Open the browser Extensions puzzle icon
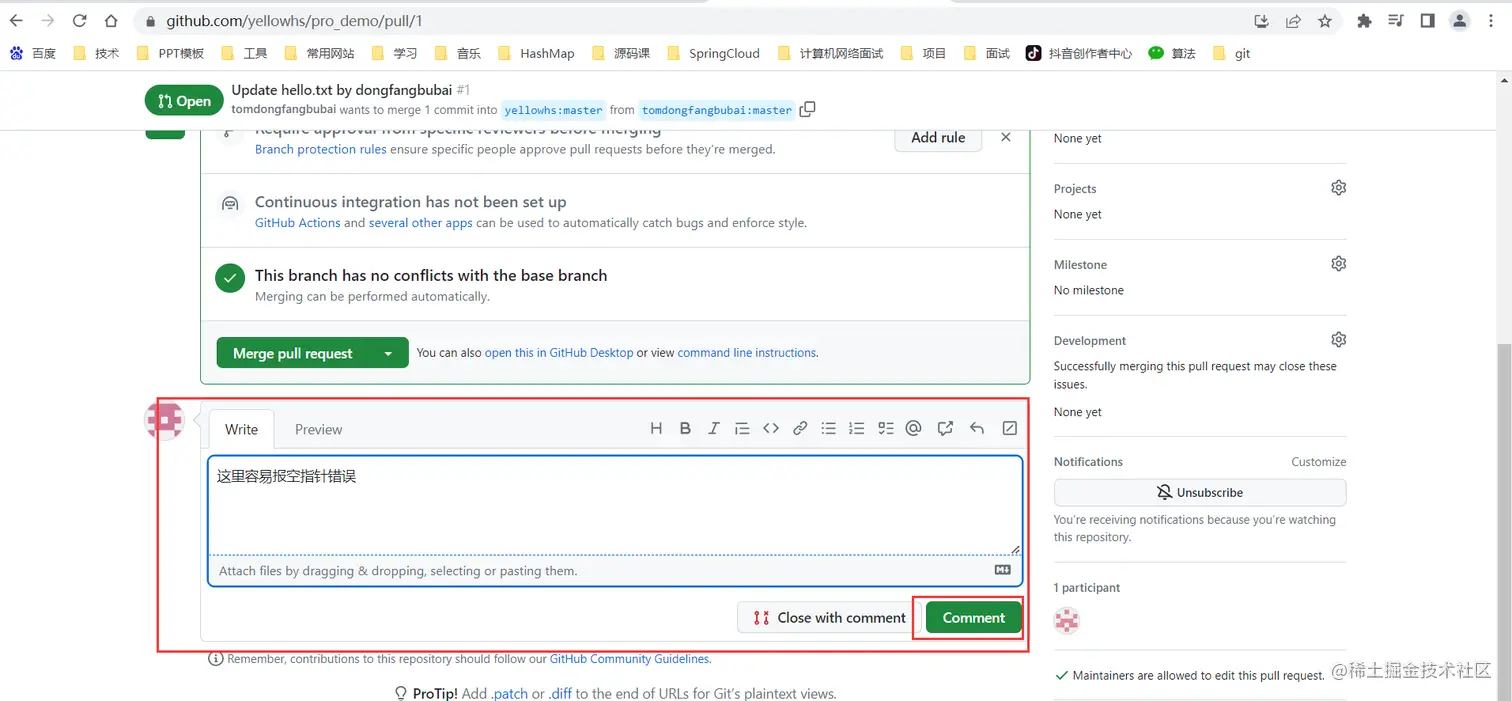The image size is (1512, 701). pos(1364,20)
